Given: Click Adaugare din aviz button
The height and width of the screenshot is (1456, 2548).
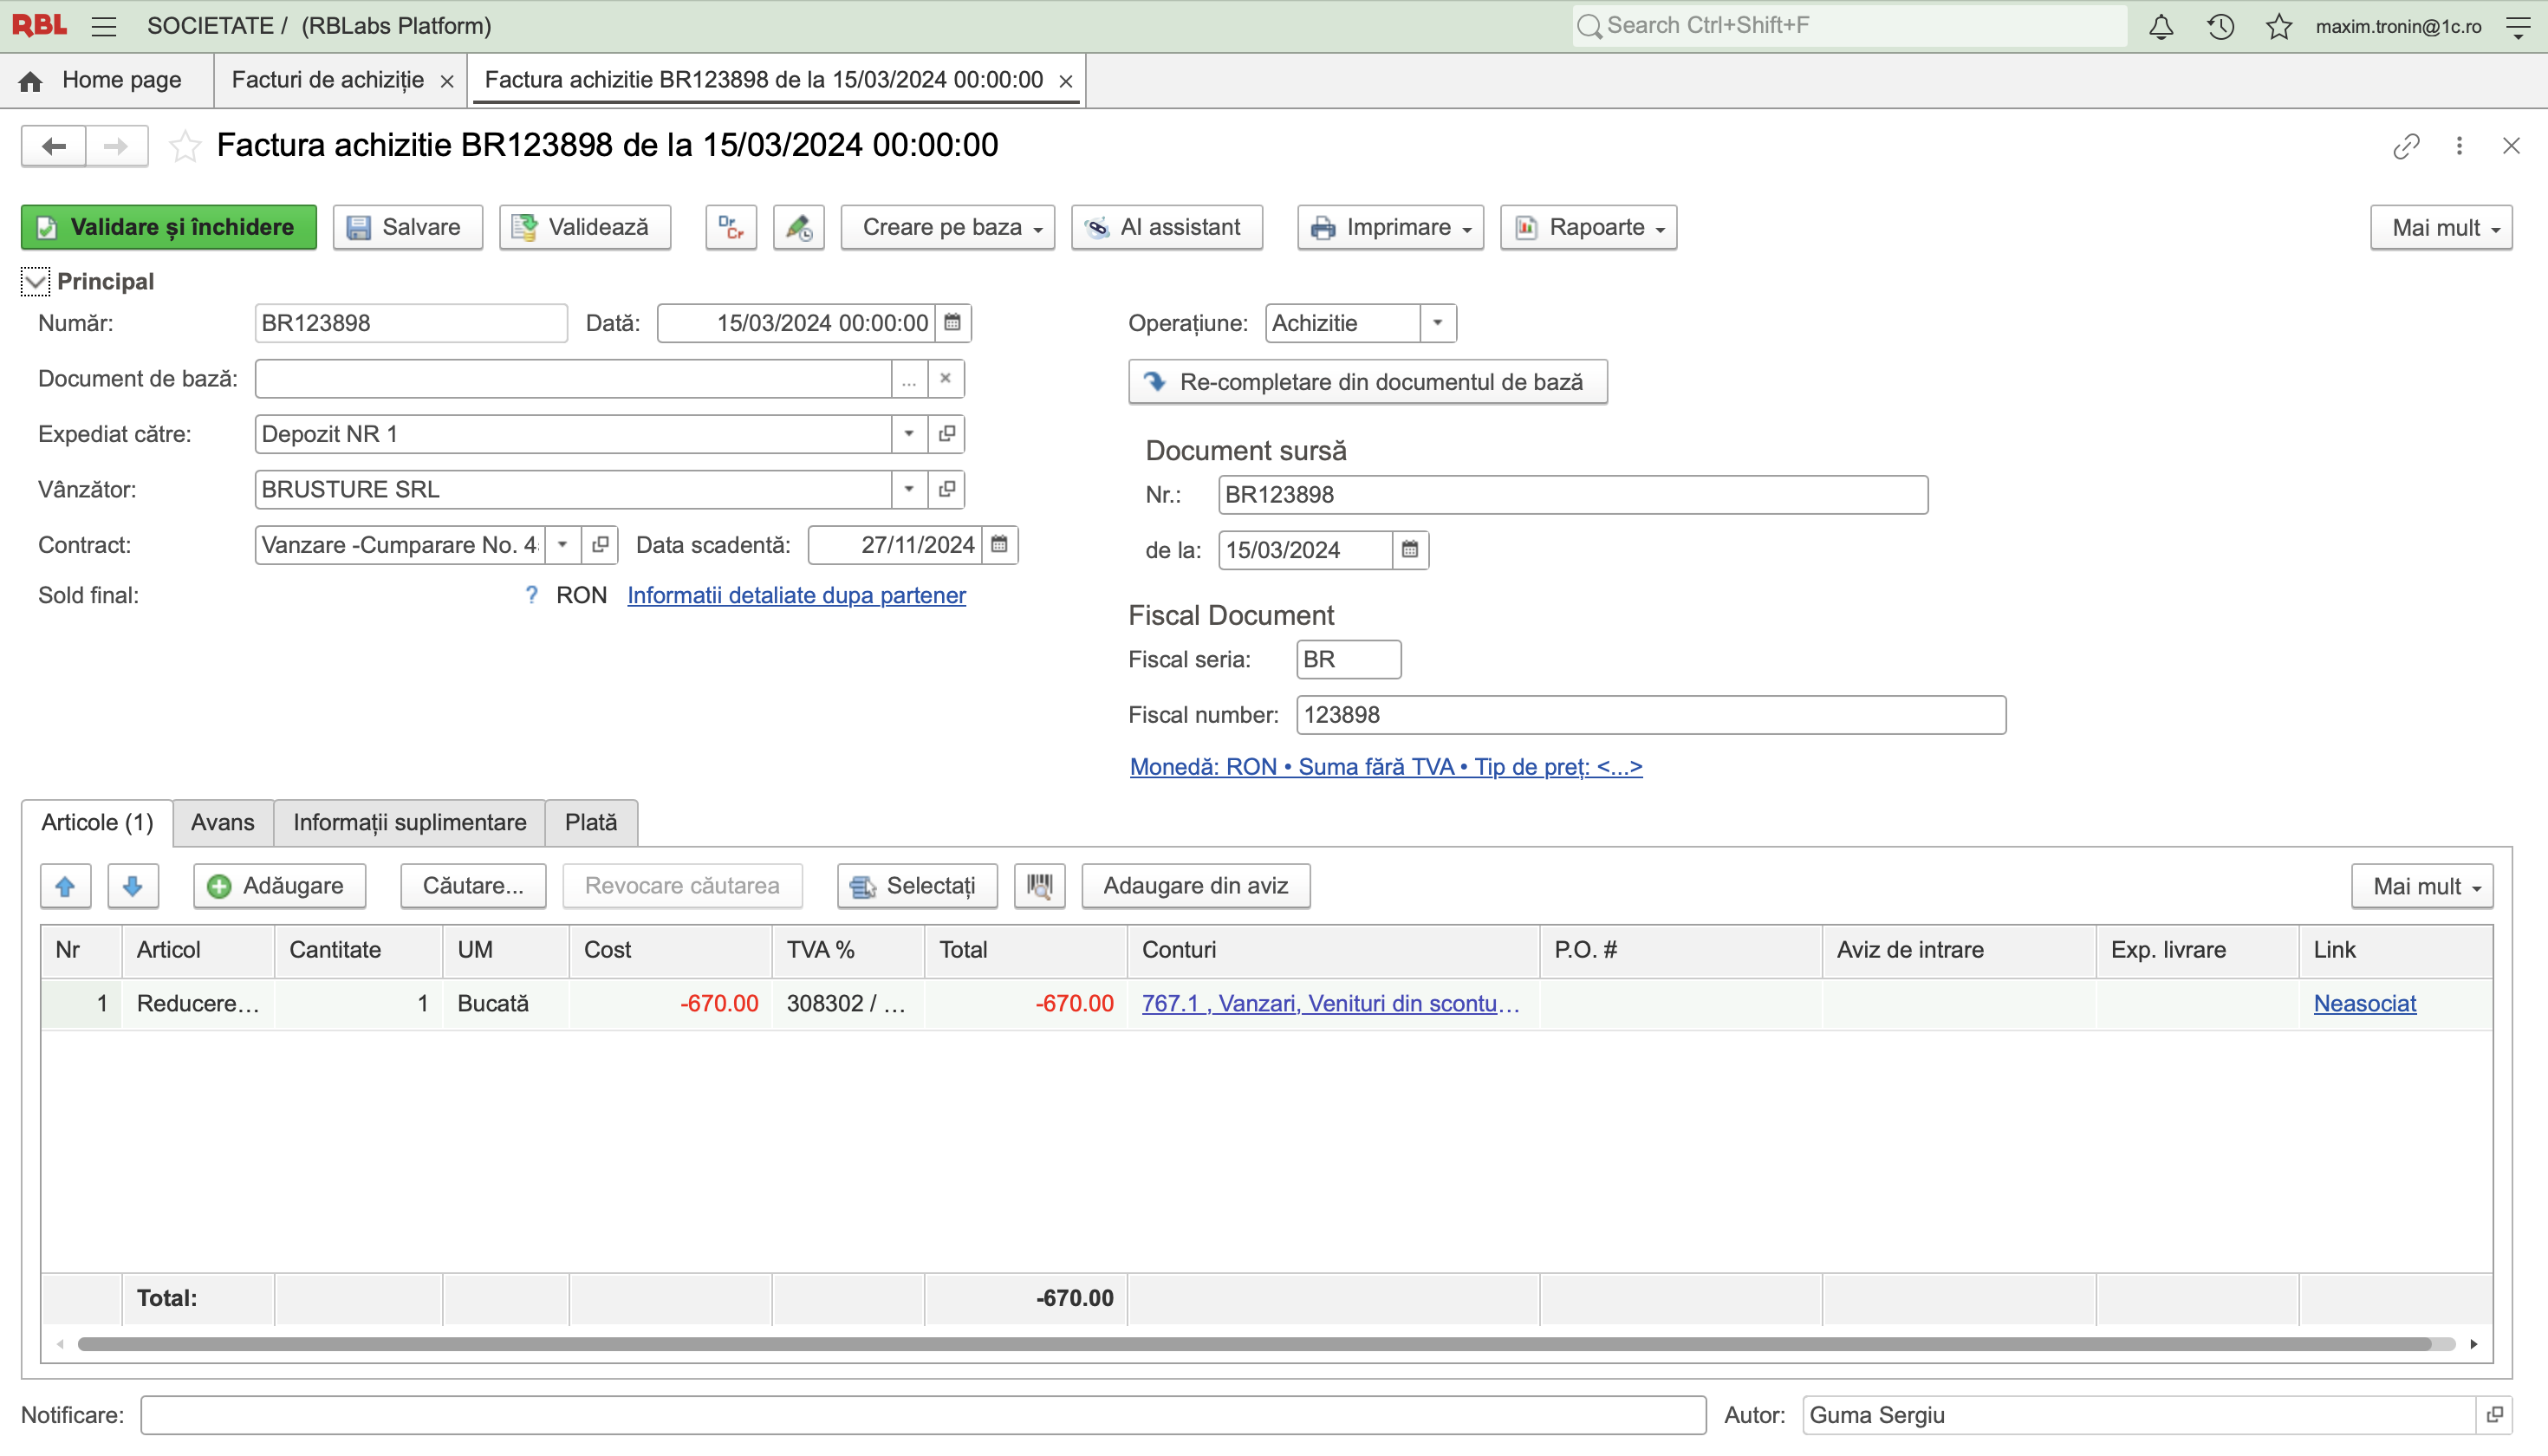Looking at the screenshot, I should pos(1196,886).
